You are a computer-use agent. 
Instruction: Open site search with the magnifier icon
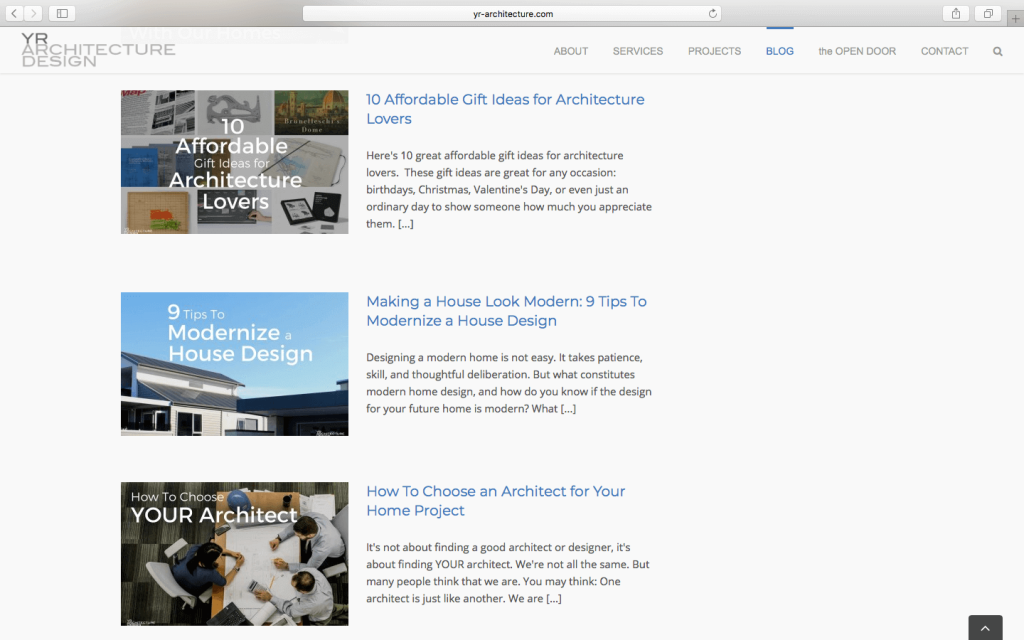pyautogui.click(x=997, y=51)
